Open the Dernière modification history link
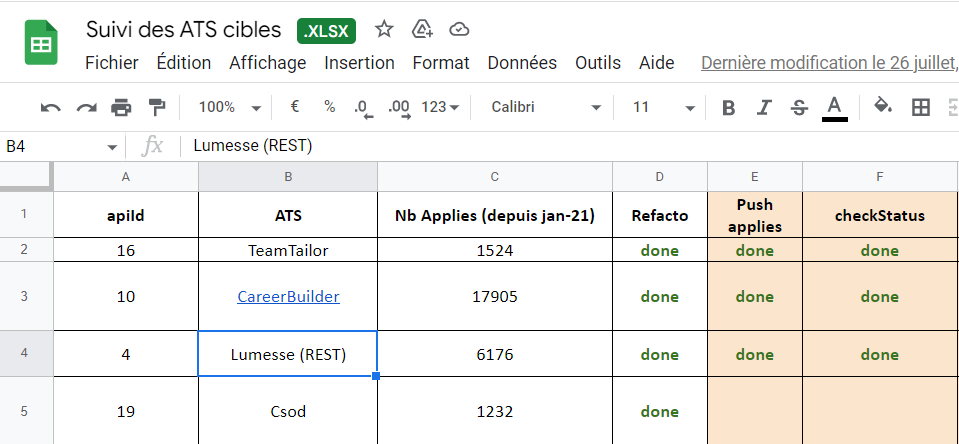 829,63
